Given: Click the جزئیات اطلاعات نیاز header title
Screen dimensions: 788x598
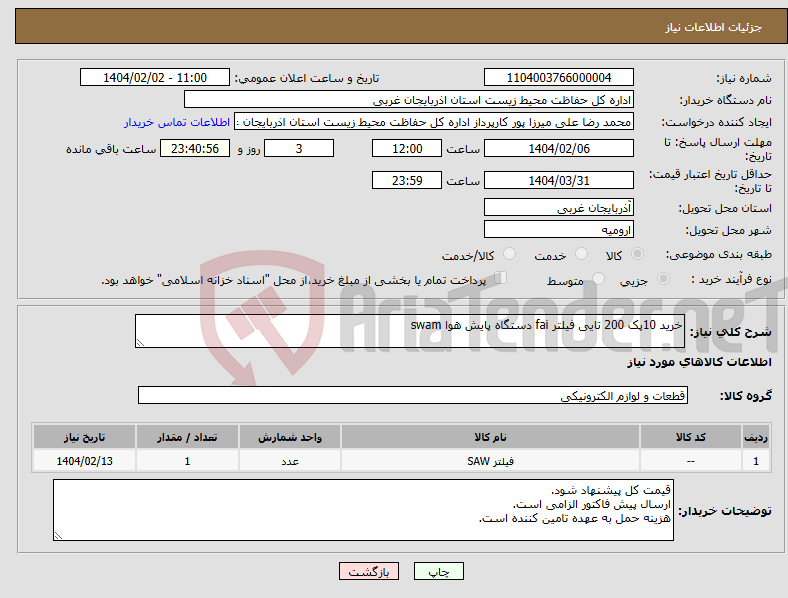Looking at the screenshot, I should pyautogui.click(x=713, y=27).
